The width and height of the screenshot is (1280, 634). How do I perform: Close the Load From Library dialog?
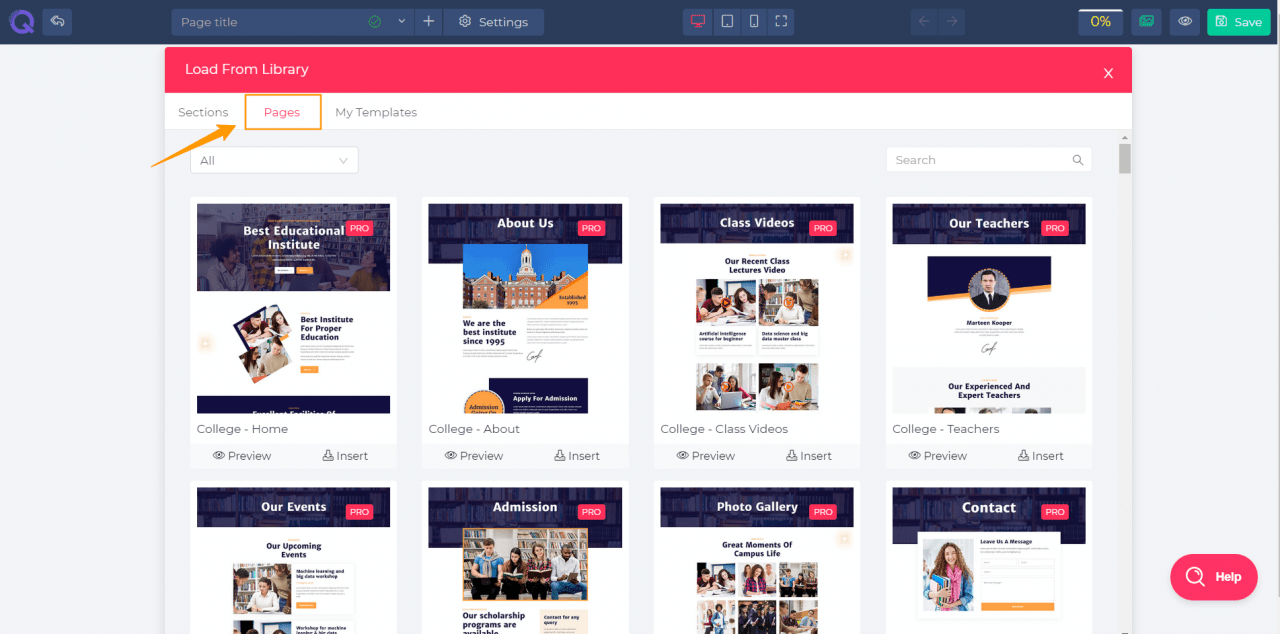click(1108, 73)
